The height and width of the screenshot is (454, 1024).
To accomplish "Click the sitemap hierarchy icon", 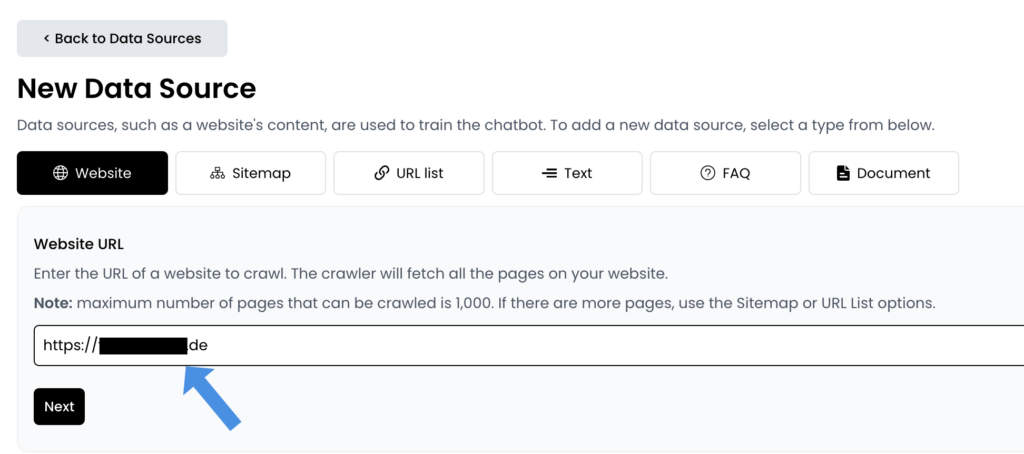I will click(x=217, y=173).
